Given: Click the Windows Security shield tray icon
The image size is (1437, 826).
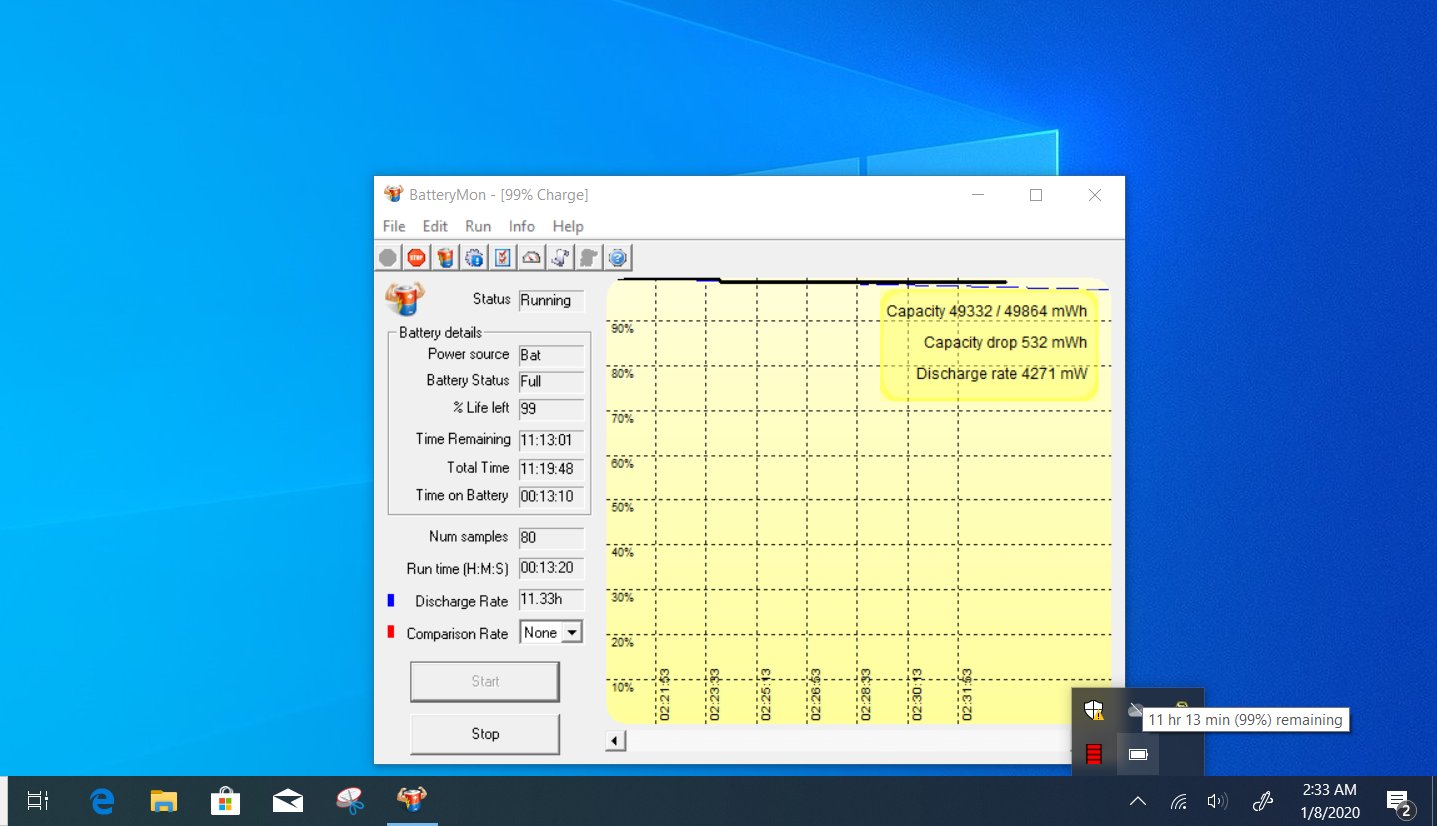Looking at the screenshot, I should click(1094, 710).
